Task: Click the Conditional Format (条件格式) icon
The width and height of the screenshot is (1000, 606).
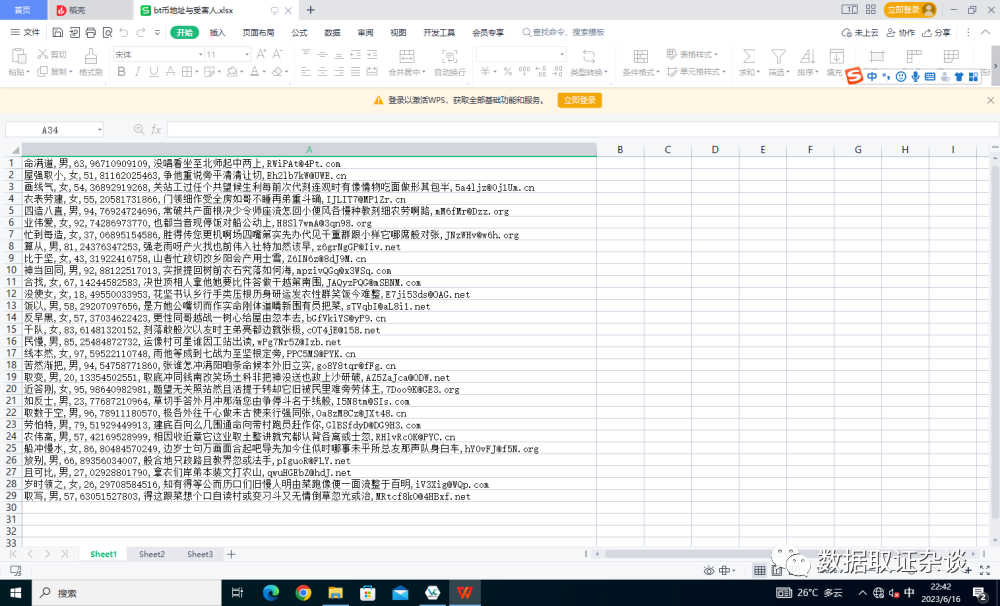Action: click(640, 56)
